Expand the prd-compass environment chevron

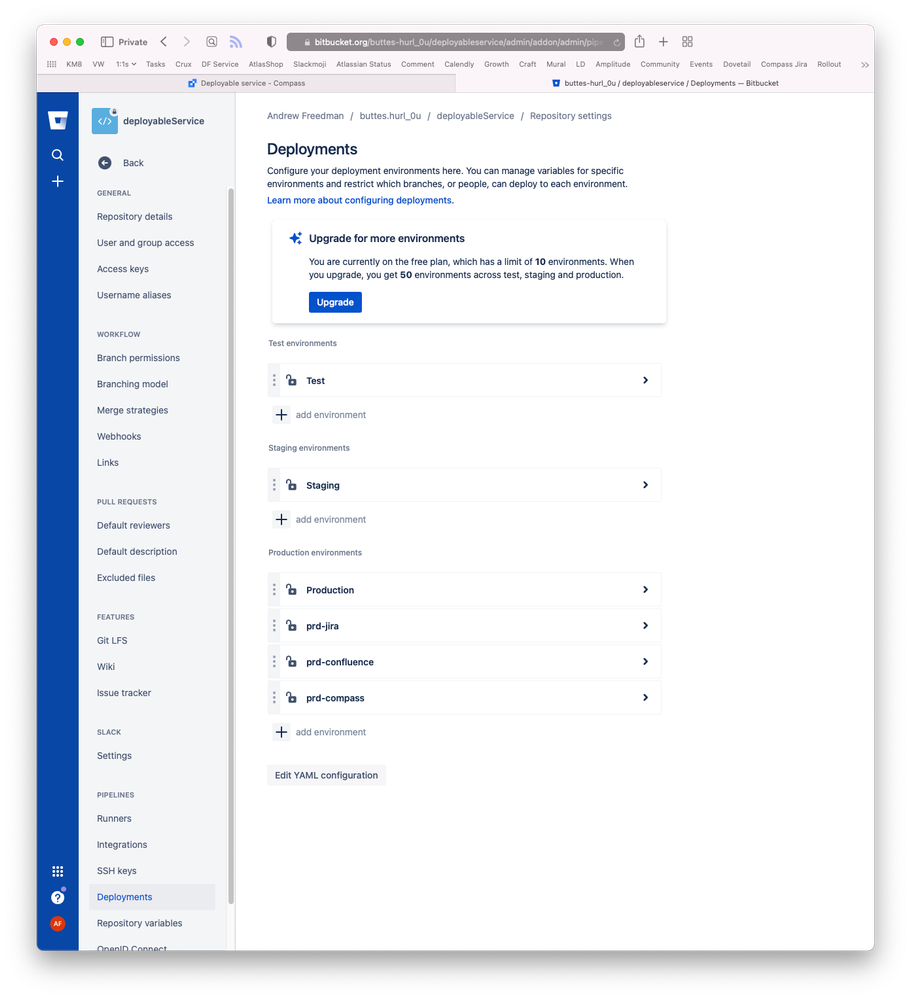click(645, 698)
